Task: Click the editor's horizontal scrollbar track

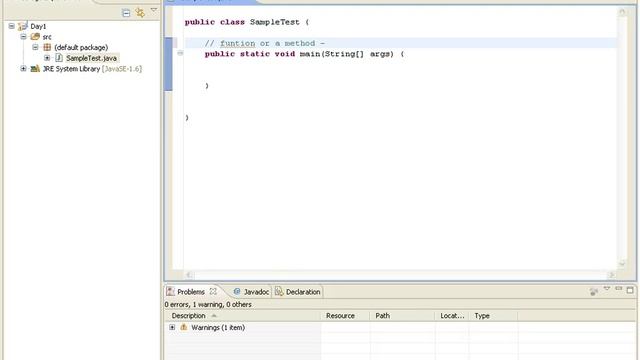Action: pyautogui.click(x=400, y=275)
